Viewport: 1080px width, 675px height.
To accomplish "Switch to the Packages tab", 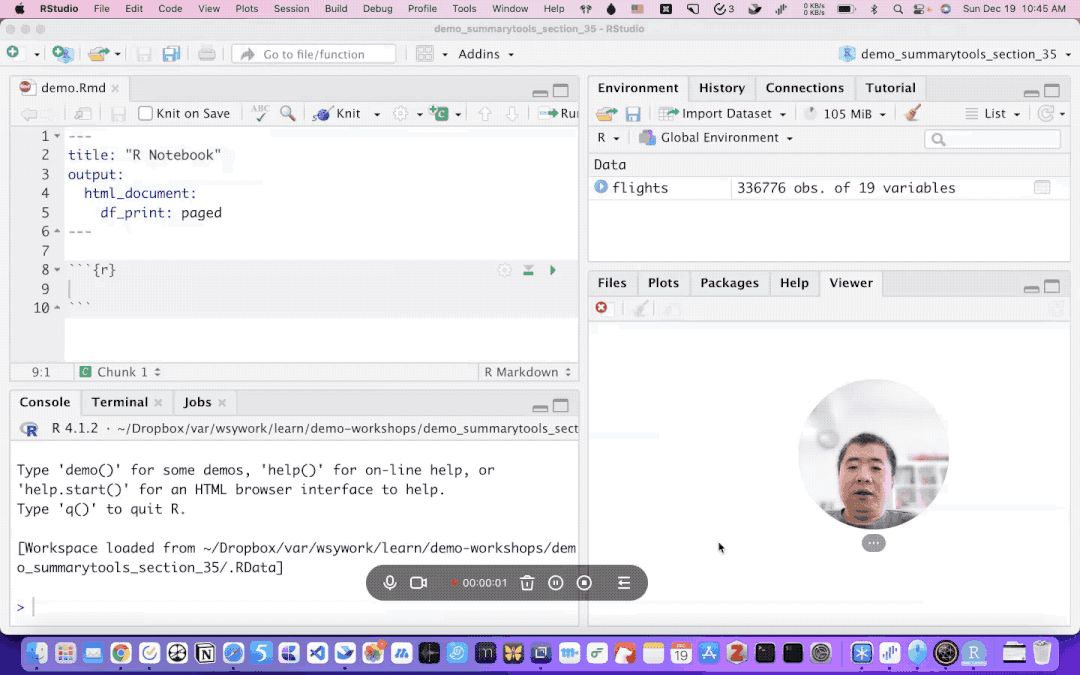I will (729, 283).
